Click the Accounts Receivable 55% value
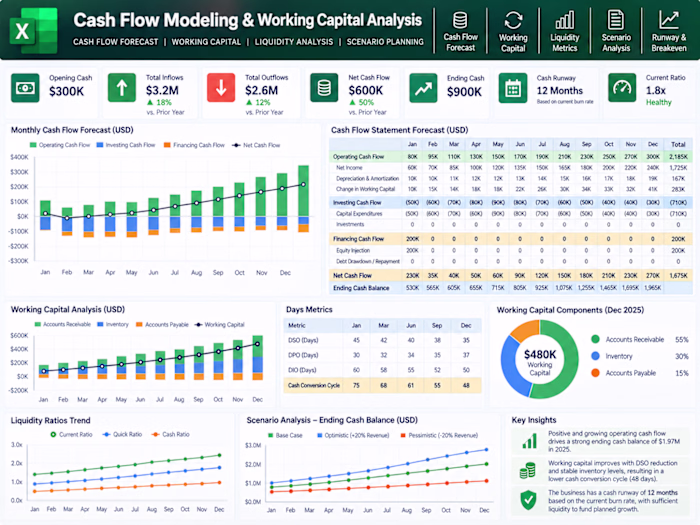The height and width of the screenshot is (525, 700). click(x=682, y=340)
